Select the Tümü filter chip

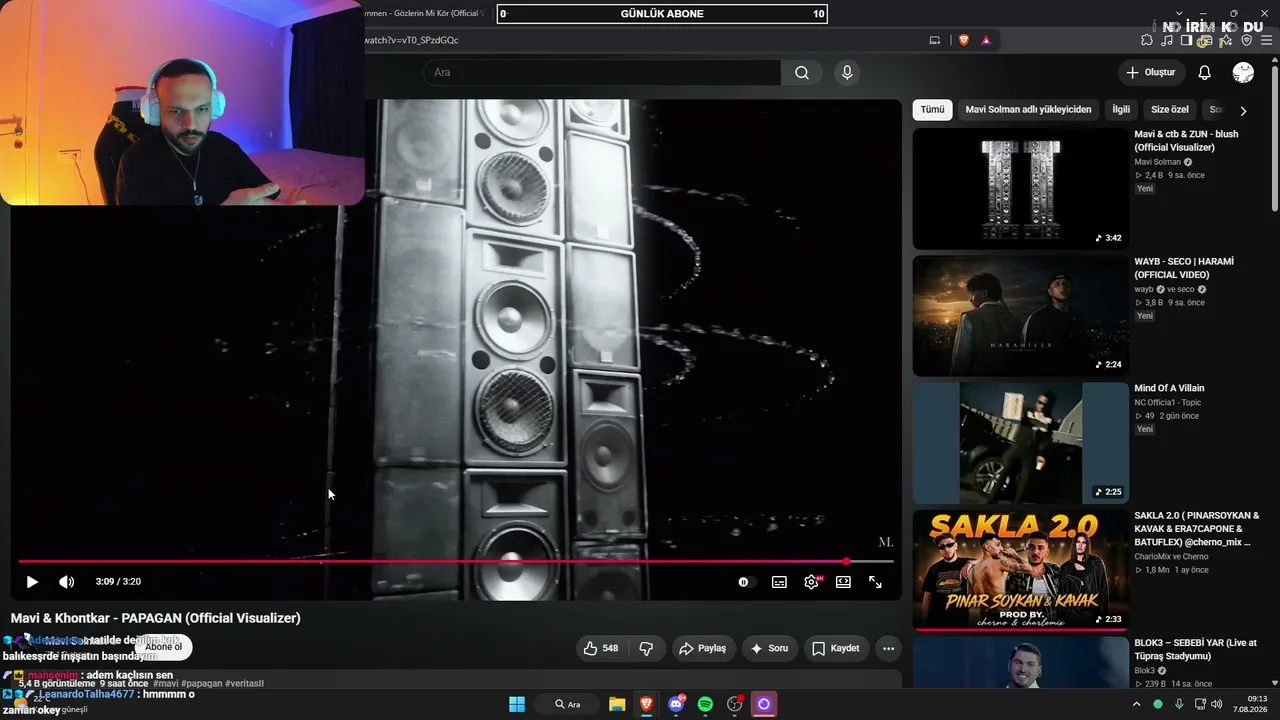click(x=932, y=109)
